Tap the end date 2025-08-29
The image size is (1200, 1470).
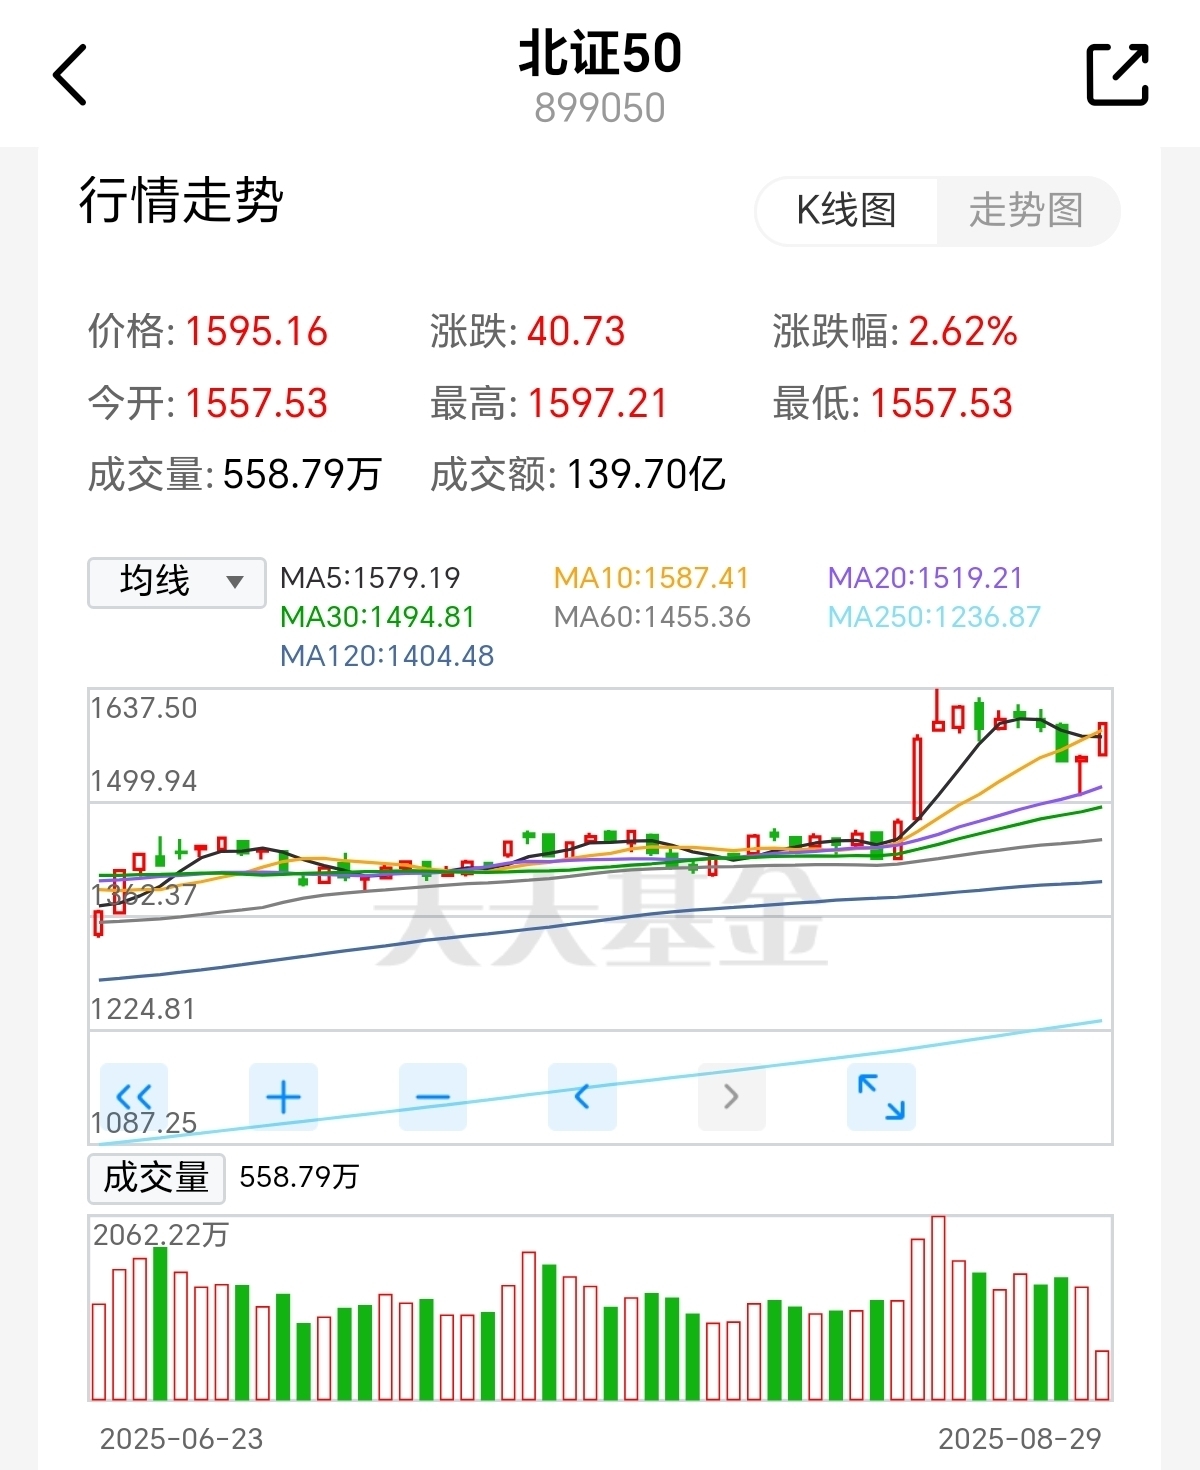(x=1020, y=1439)
